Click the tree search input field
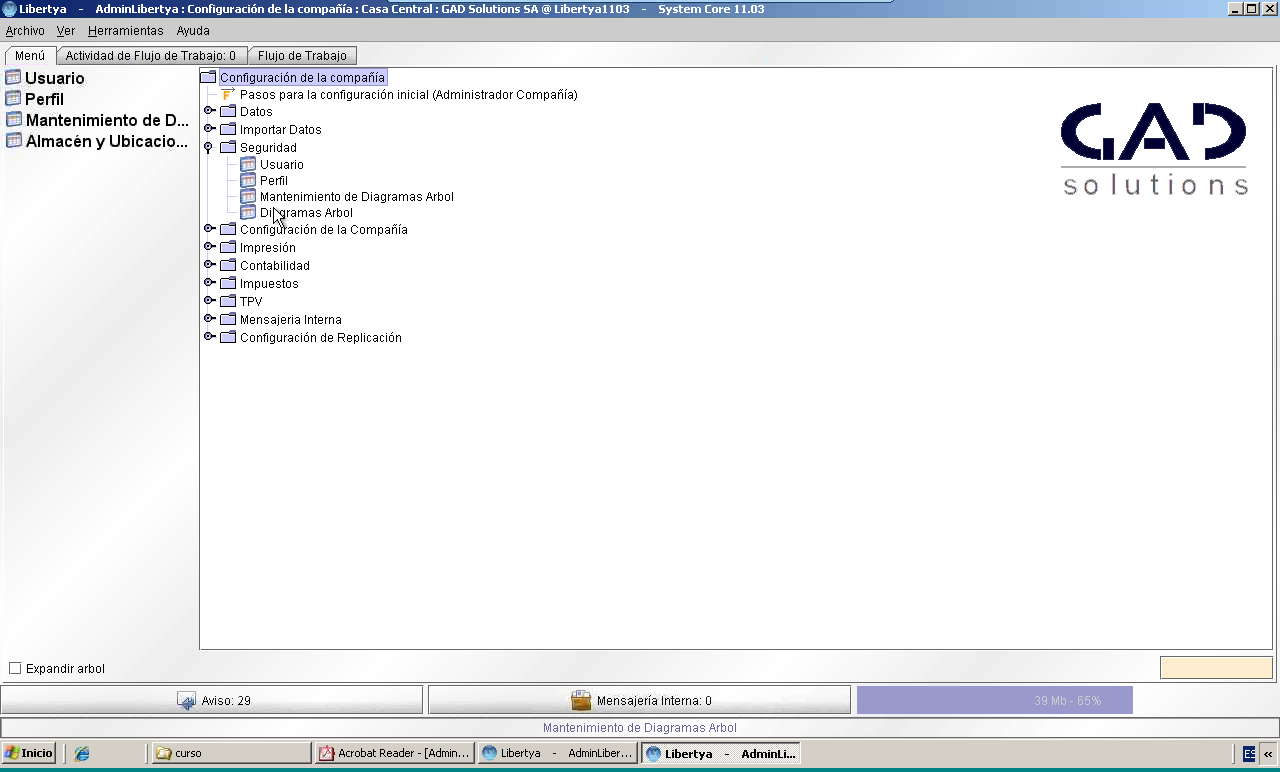The image size is (1280, 772). [1216, 667]
